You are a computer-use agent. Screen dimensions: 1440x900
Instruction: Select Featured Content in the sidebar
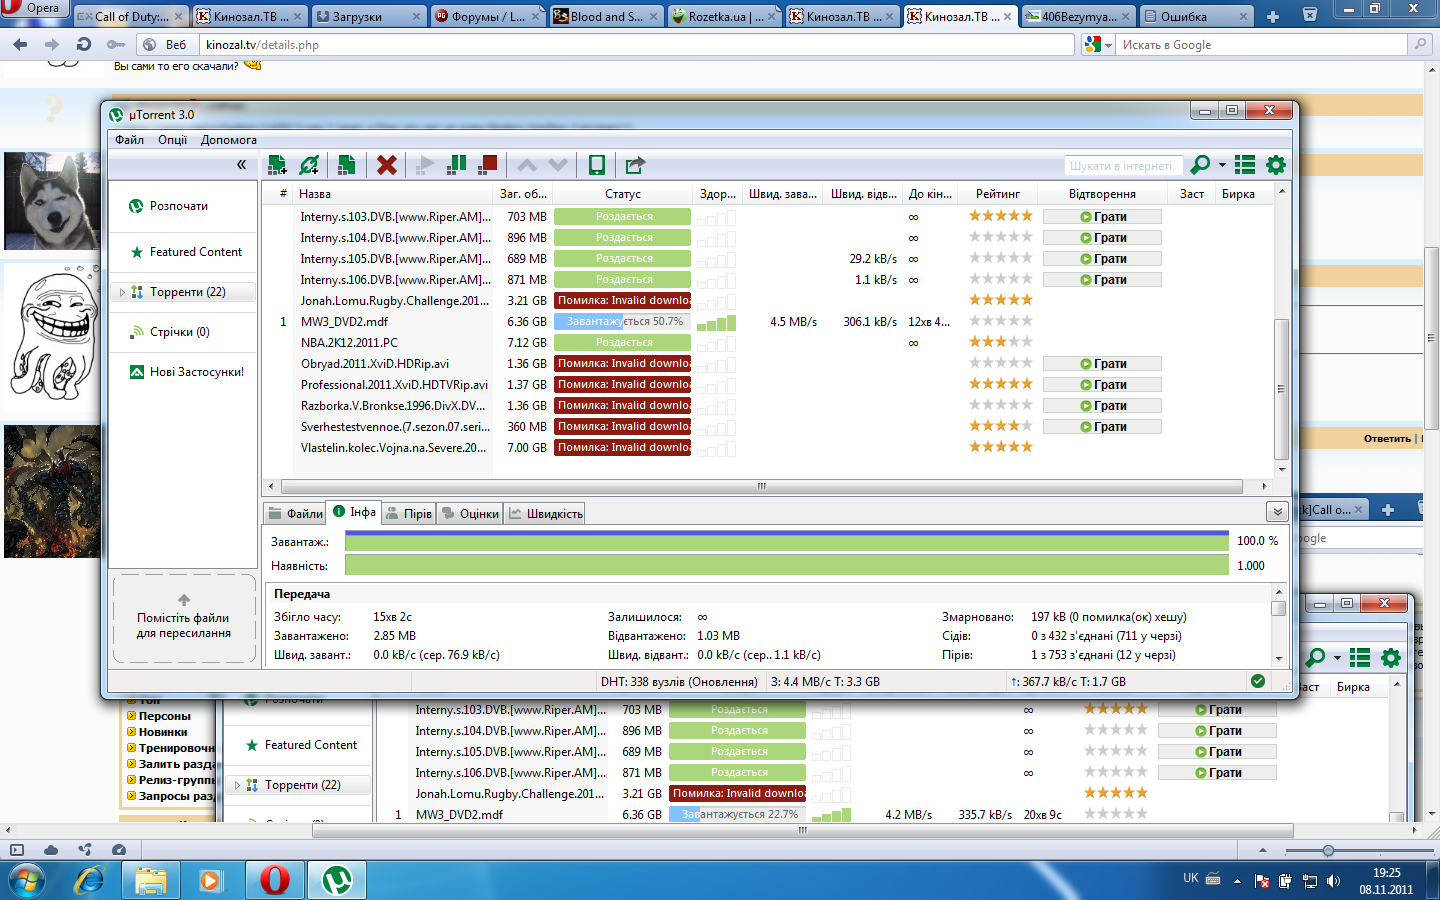[x=186, y=252]
